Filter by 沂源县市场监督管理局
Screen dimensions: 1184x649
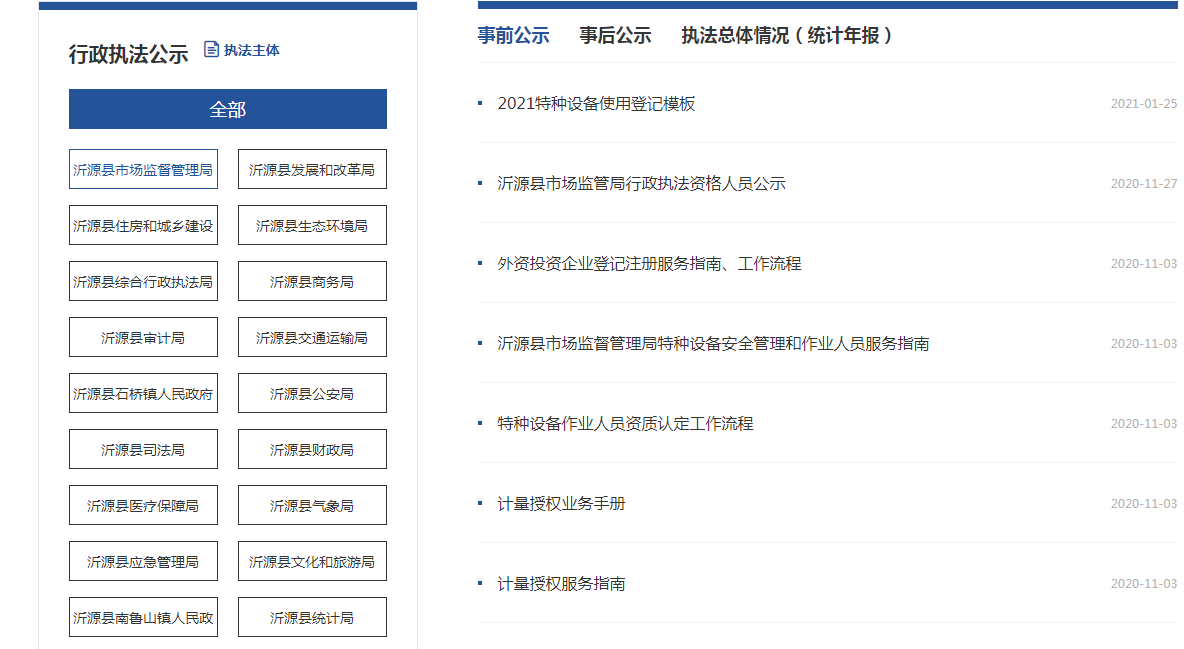[143, 170]
